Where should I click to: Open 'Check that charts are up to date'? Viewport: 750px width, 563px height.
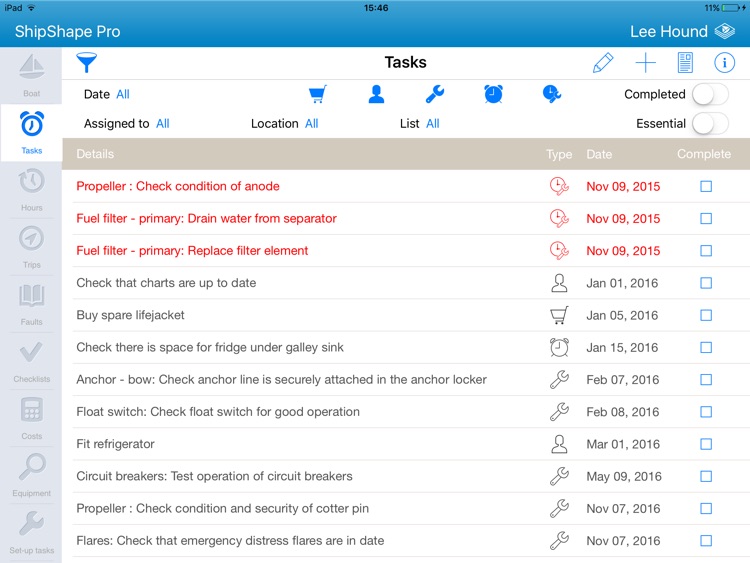(166, 283)
